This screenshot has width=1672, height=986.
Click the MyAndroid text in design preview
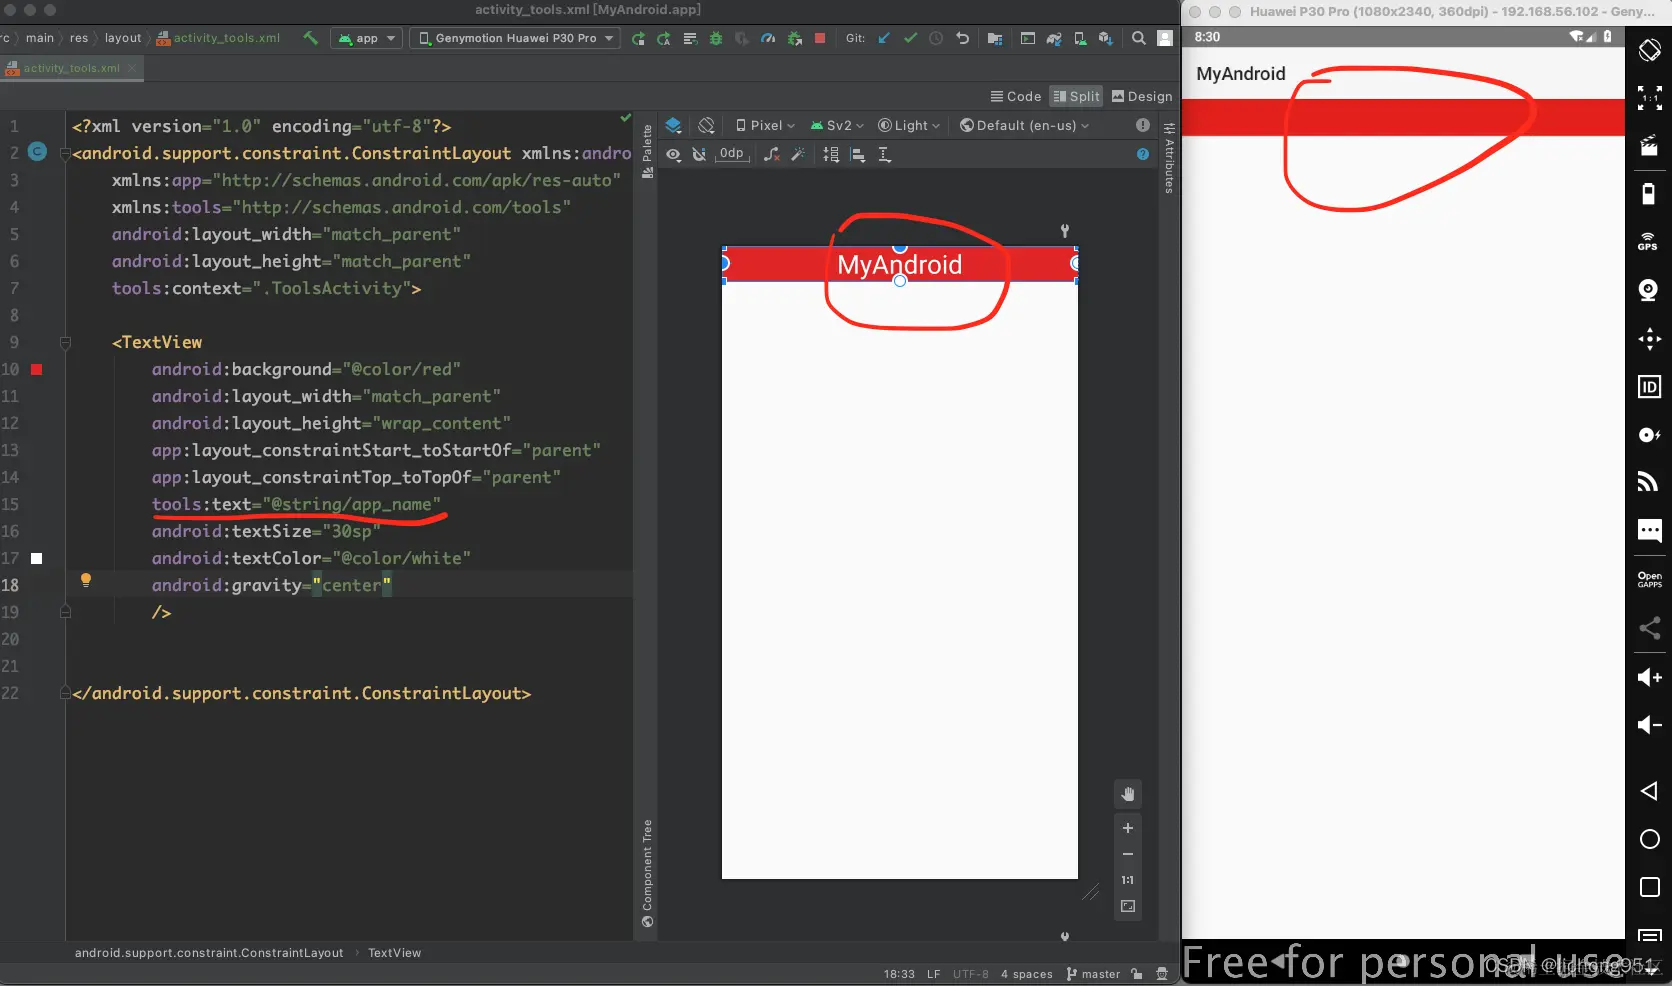[899, 265]
